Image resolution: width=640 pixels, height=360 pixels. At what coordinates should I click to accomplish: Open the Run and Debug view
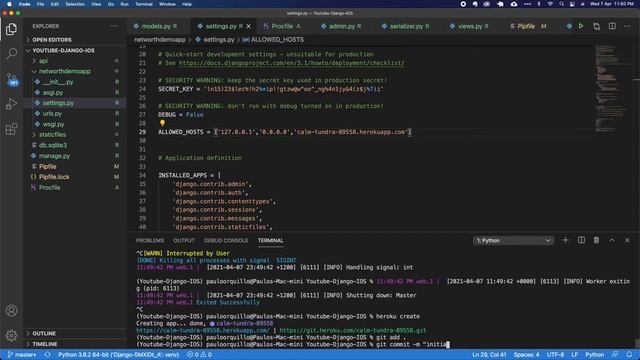point(11,104)
